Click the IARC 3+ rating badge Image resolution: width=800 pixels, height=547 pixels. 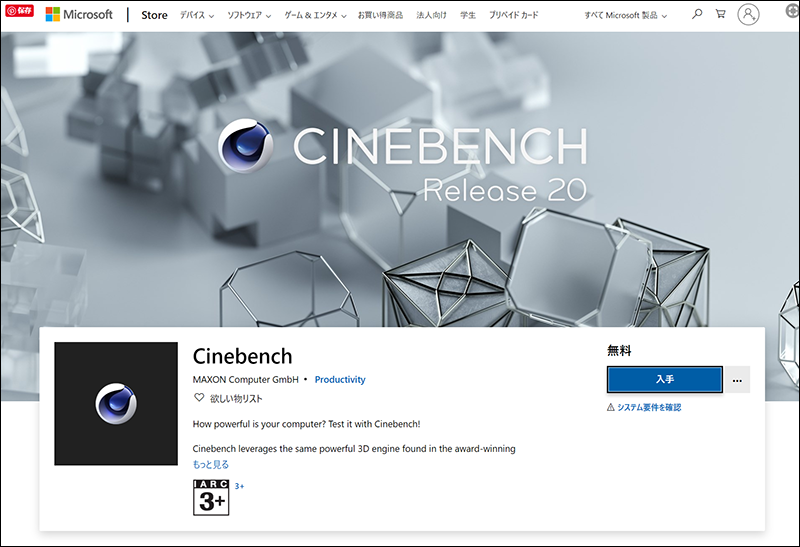pos(211,497)
